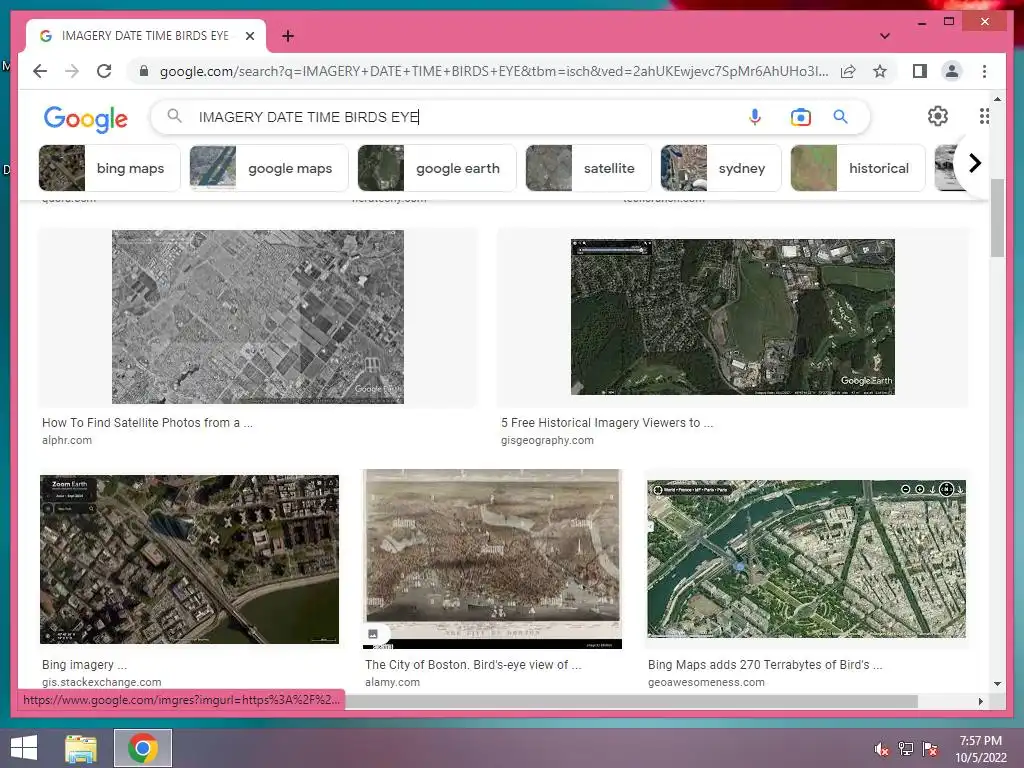Filter by historical chip
1024x768 pixels.
(x=857, y=168)
